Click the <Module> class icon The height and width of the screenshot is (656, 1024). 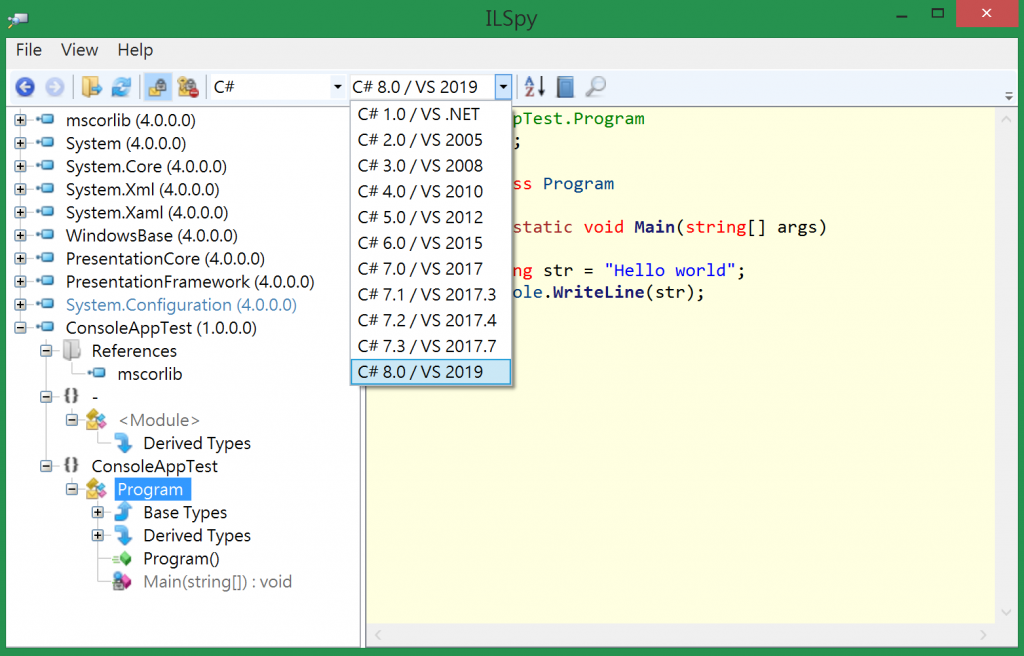(x=97, y=419)
